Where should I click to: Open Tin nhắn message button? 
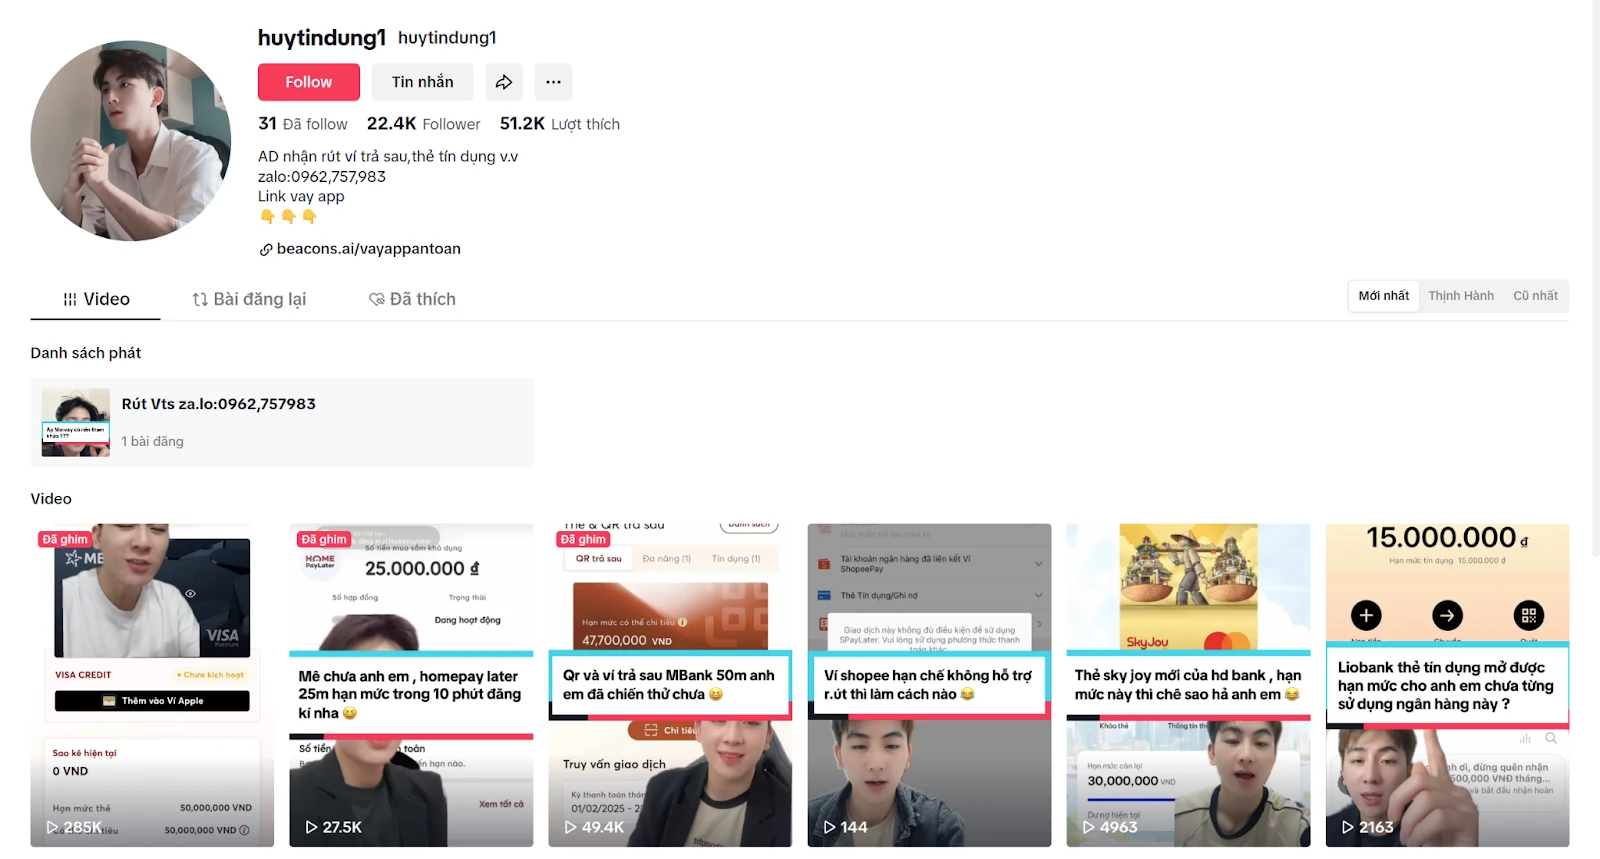pyautogui.click(x=423, y=82)
